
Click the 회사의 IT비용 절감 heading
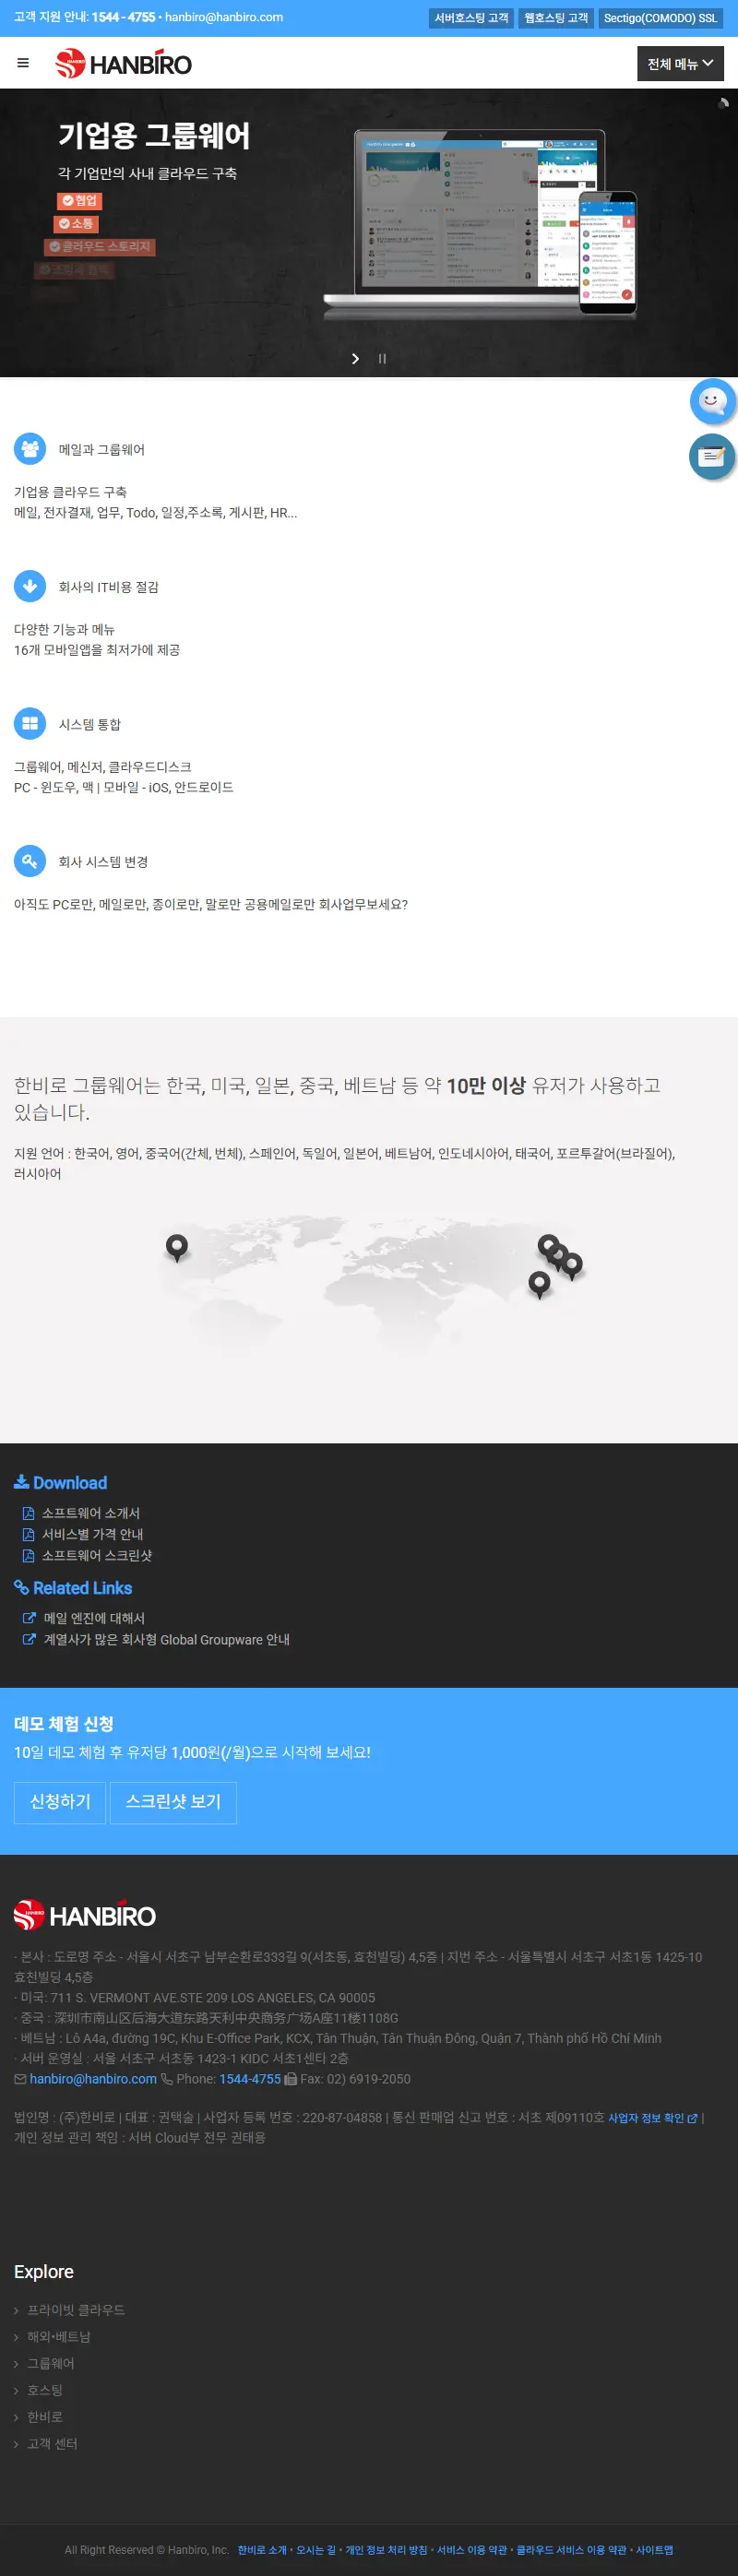coord(108,588)
